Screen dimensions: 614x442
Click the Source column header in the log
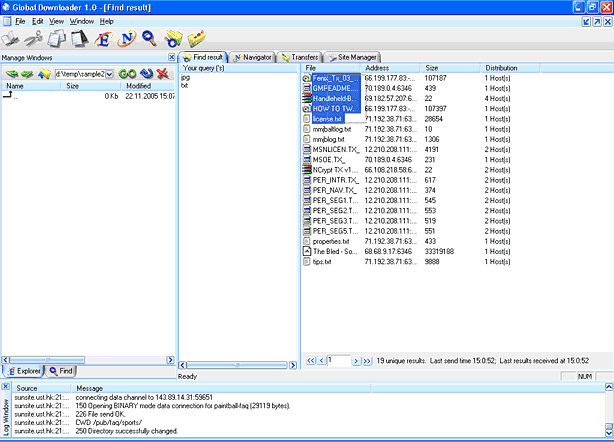tap(41, 388)
